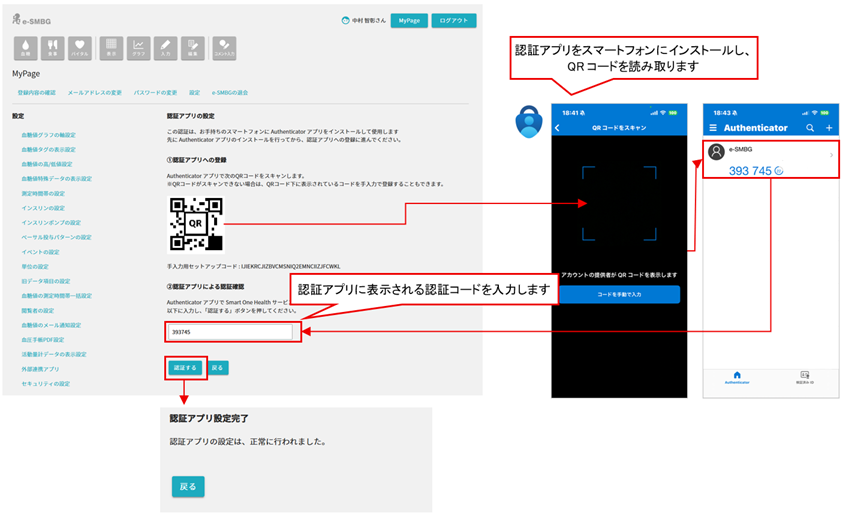The height and width of the screenshot is (519, 843).
Task: Click 戻る button on the setup complete panel
Action: (x=188, y=486)
